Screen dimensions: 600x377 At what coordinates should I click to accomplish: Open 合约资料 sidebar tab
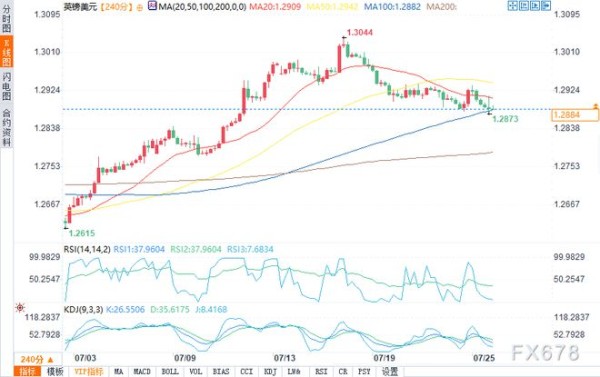[x=6, y=128]
